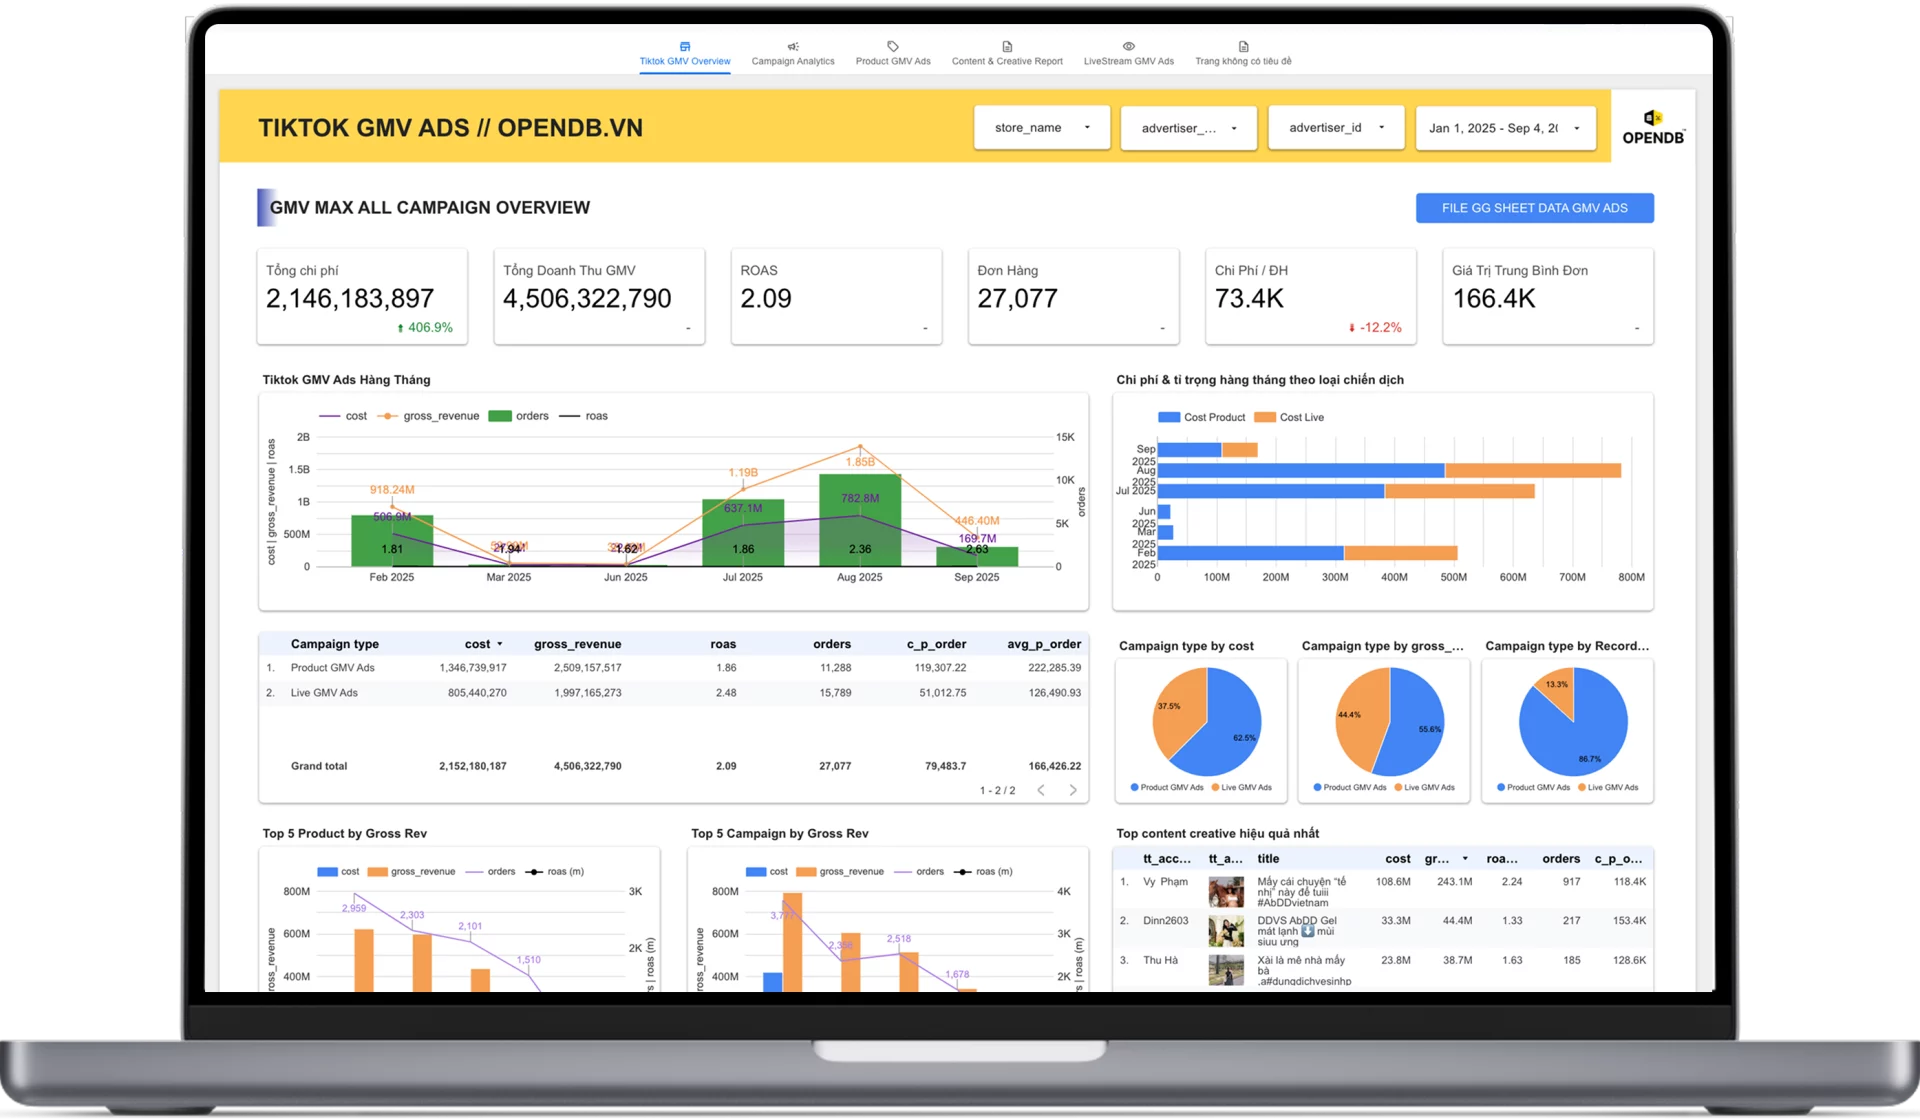This screenshot has height=1120, width=1920.
Task: Click the Jul 2025 green orders bar
Action: [x=743, y=533]
